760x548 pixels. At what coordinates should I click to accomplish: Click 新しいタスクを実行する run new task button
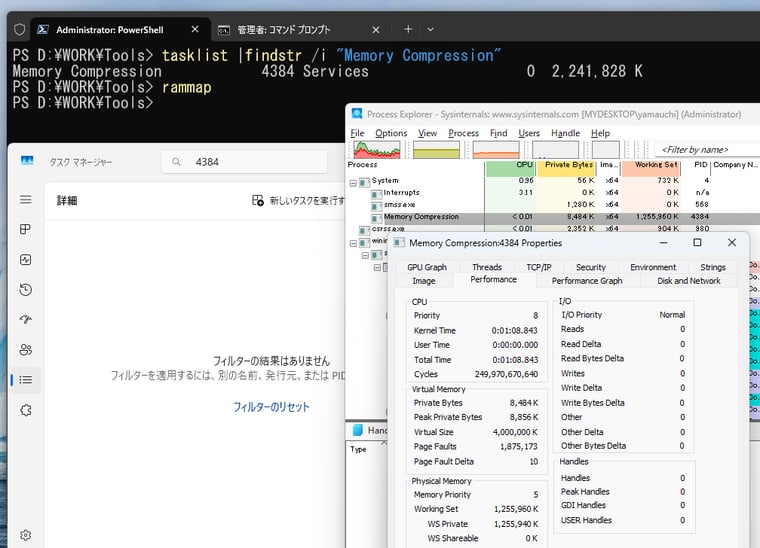298,201
